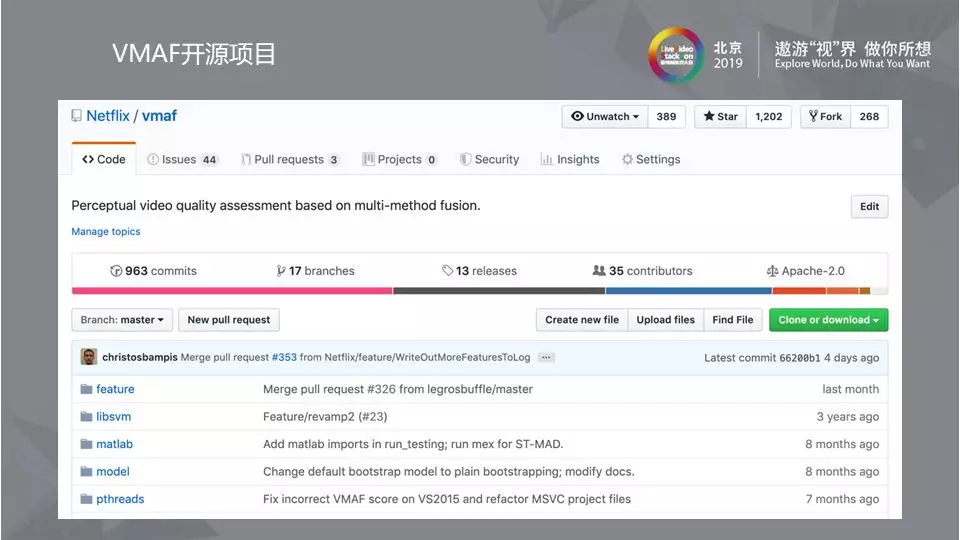Viewport: 960px width, 540px height.
Task: Click the model row folder icon
Action: 86,471
